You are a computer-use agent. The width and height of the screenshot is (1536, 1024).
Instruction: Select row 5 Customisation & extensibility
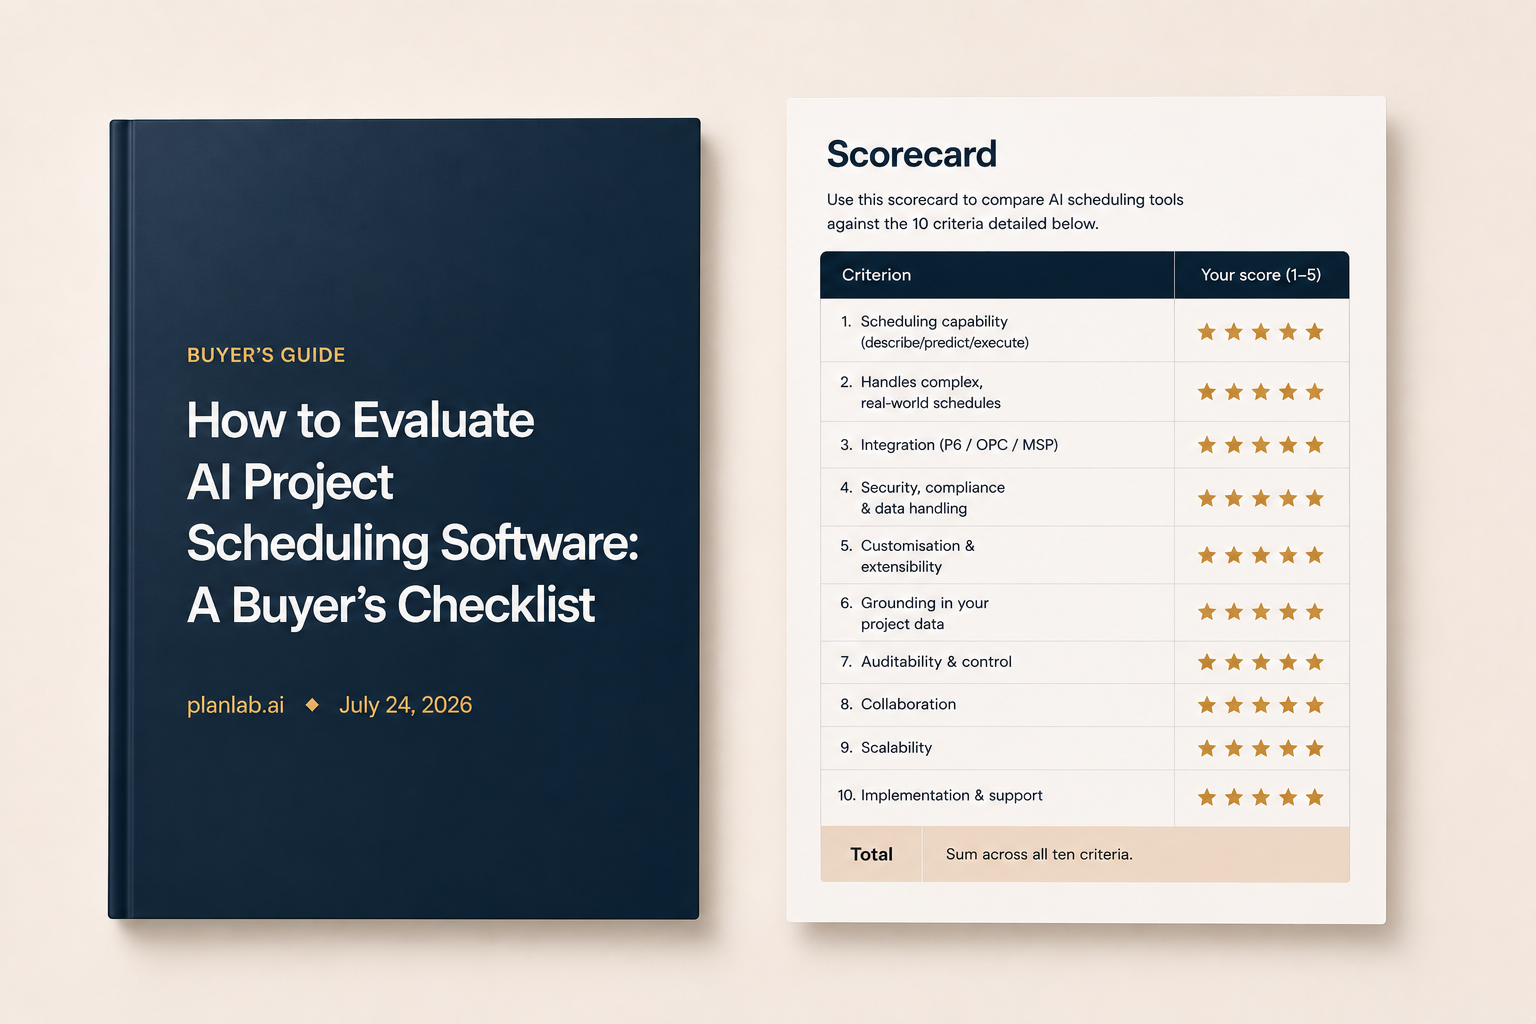pyautogui.click(x=1085, y=555)
